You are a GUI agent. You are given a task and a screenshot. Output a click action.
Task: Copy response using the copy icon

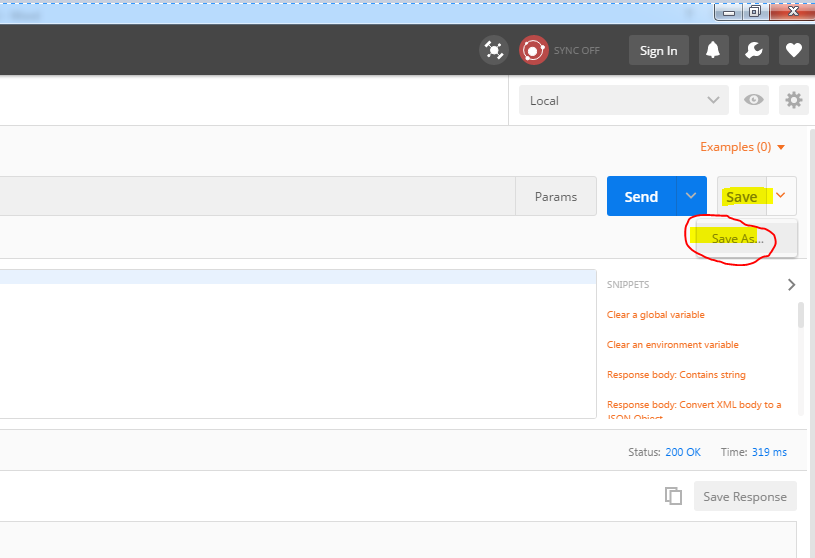(674, 496)
